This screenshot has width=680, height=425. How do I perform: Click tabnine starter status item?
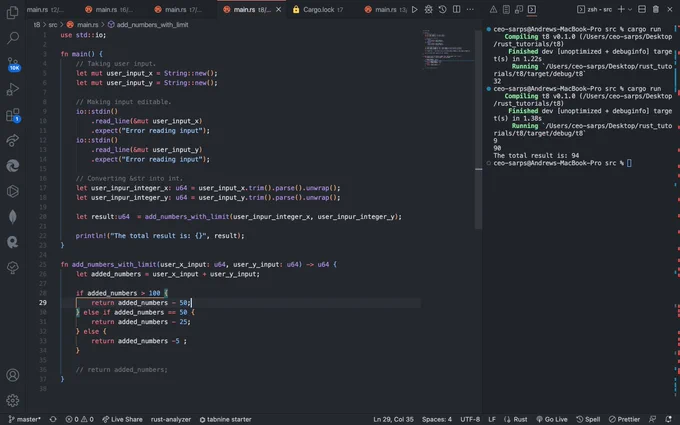tap(225, 419)
